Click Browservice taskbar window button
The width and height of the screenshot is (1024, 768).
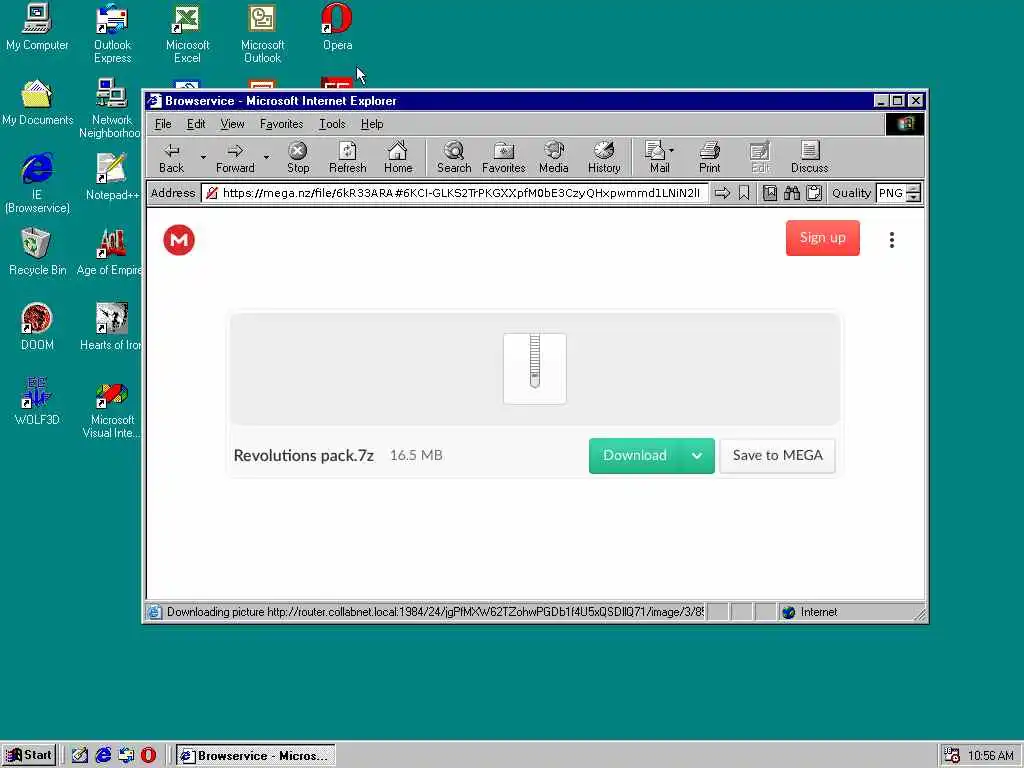click(x=255, y=756)
